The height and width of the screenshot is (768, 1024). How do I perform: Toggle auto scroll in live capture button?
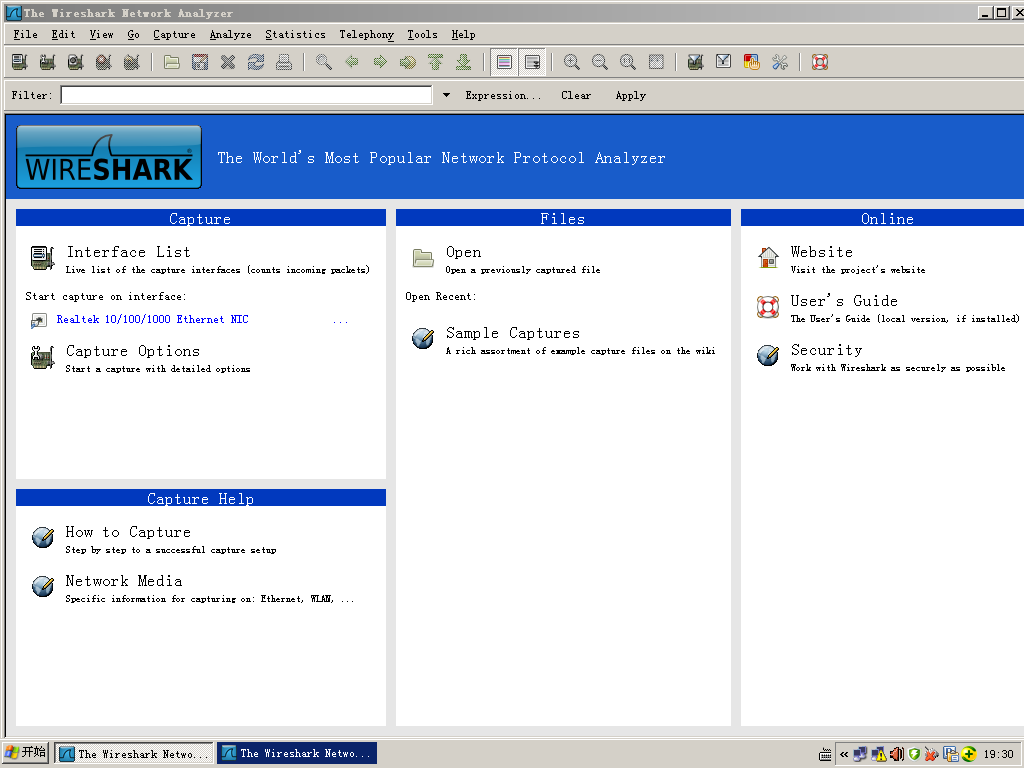532,62
